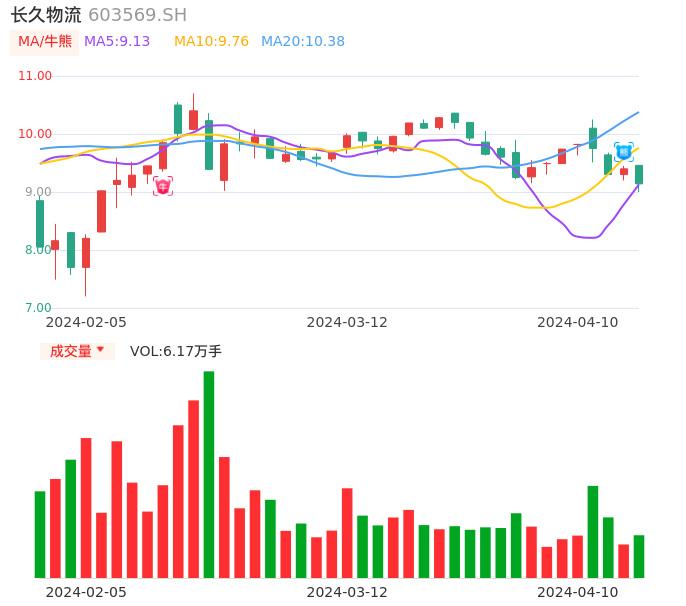Click the 2024-04-10 date label under volume chart
The width and height of the screenshot is (686, 606).
click(x=578, y=592)
